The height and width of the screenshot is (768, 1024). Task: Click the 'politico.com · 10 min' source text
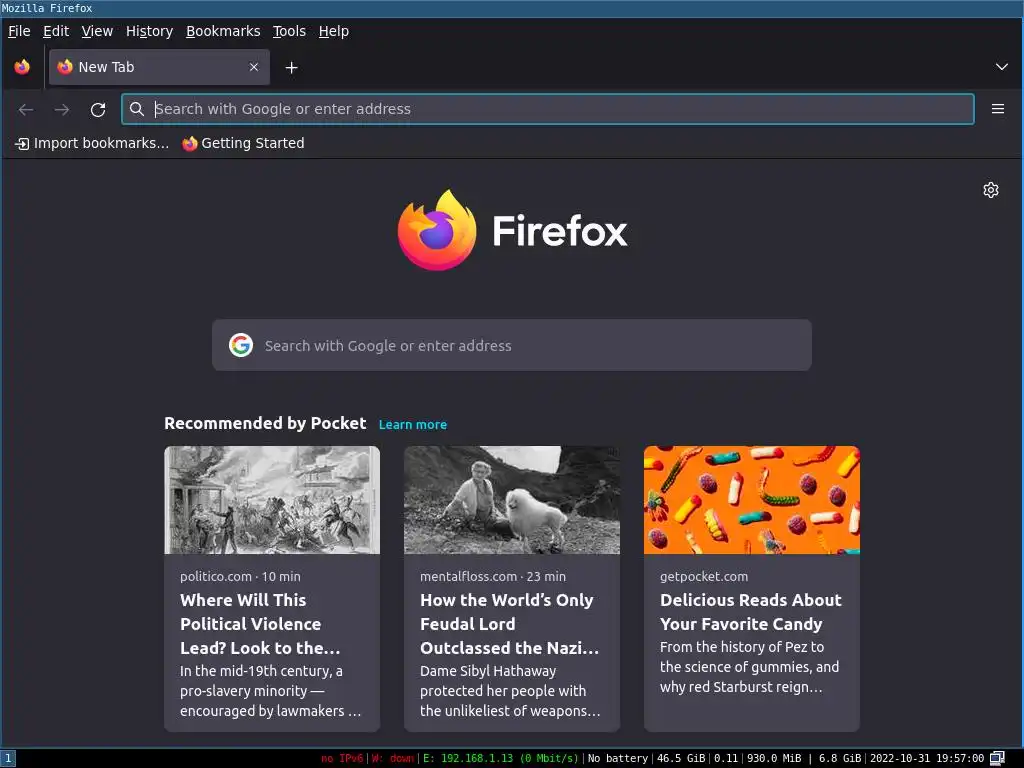click(240, 577)
